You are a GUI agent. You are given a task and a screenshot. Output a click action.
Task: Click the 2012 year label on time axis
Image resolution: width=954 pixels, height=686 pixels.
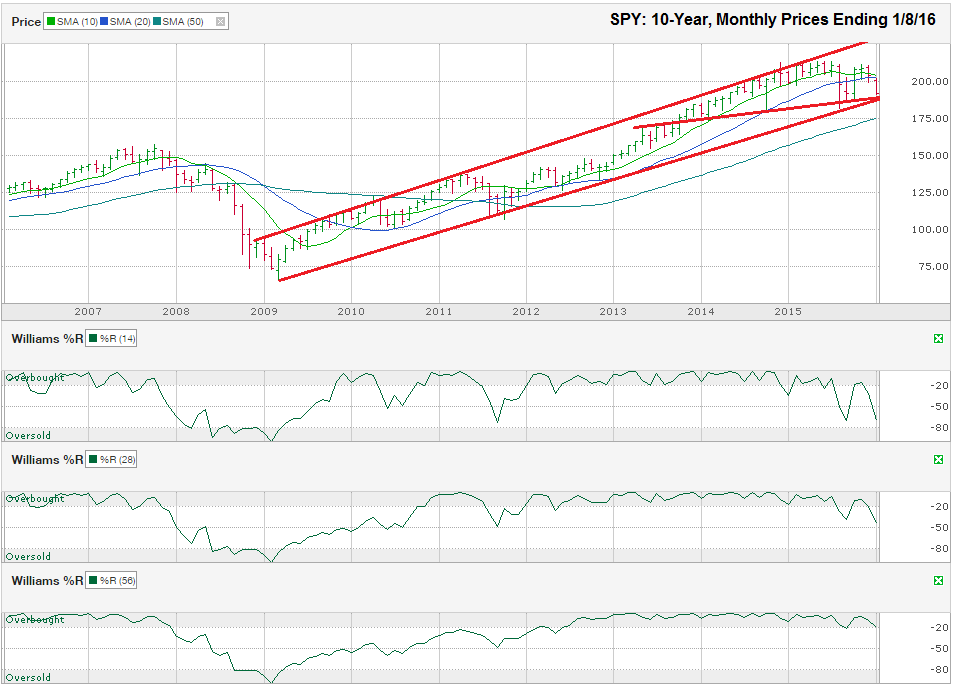click(526, 311)
